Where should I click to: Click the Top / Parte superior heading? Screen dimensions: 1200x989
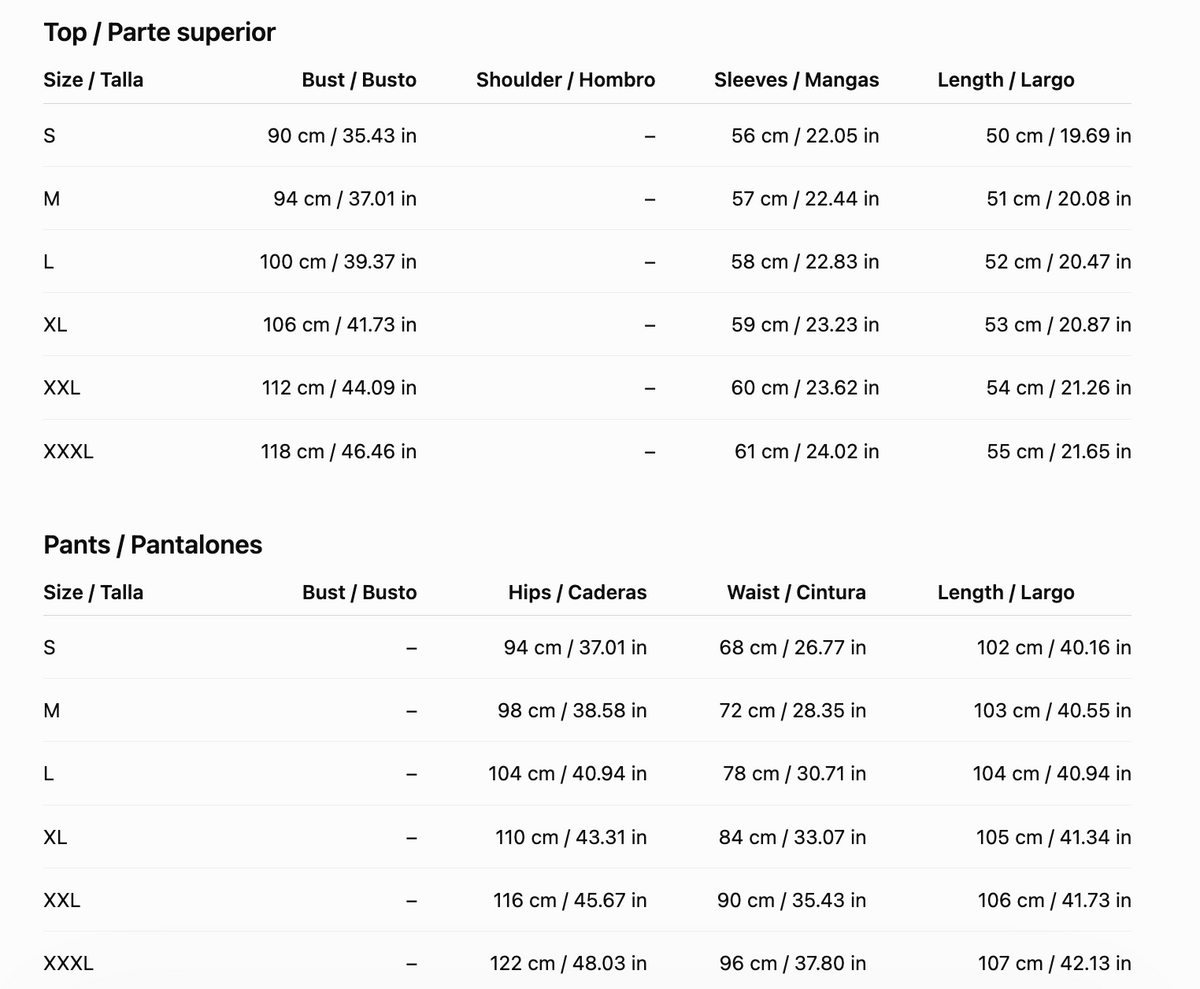tap(159, 32)
